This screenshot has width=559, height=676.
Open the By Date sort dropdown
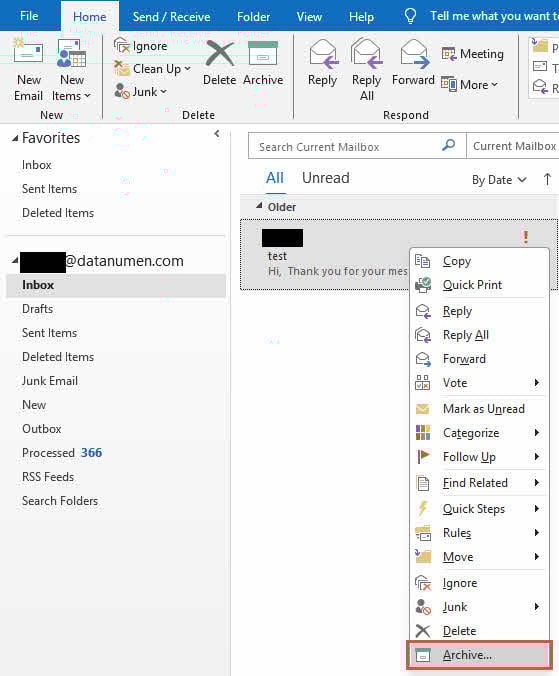[499, 180]
